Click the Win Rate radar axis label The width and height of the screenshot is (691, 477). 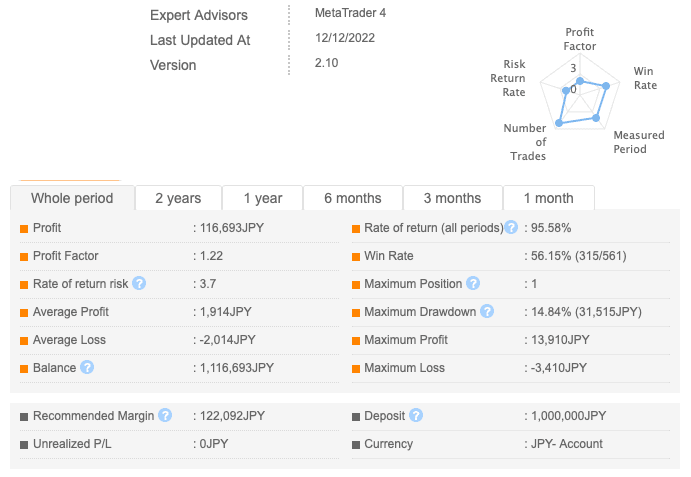tap(645, 78)
